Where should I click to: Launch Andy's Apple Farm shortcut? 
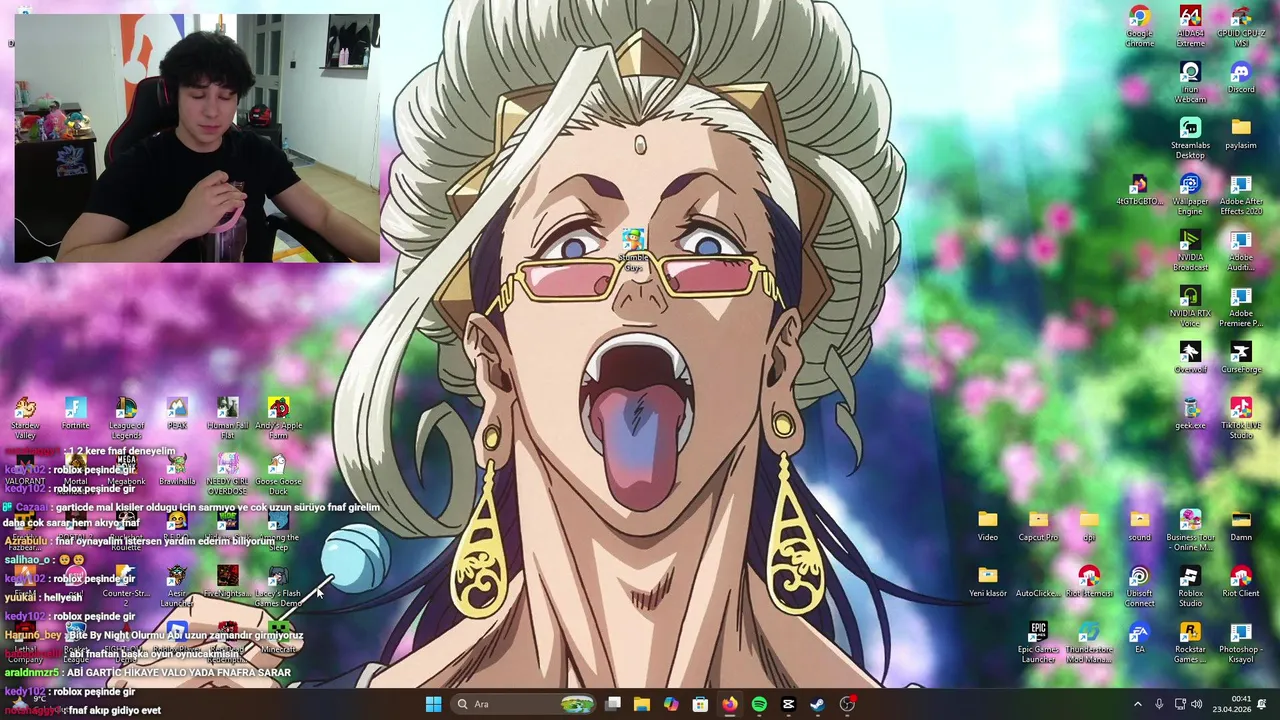pyautogui.click(x=278, y=419)
